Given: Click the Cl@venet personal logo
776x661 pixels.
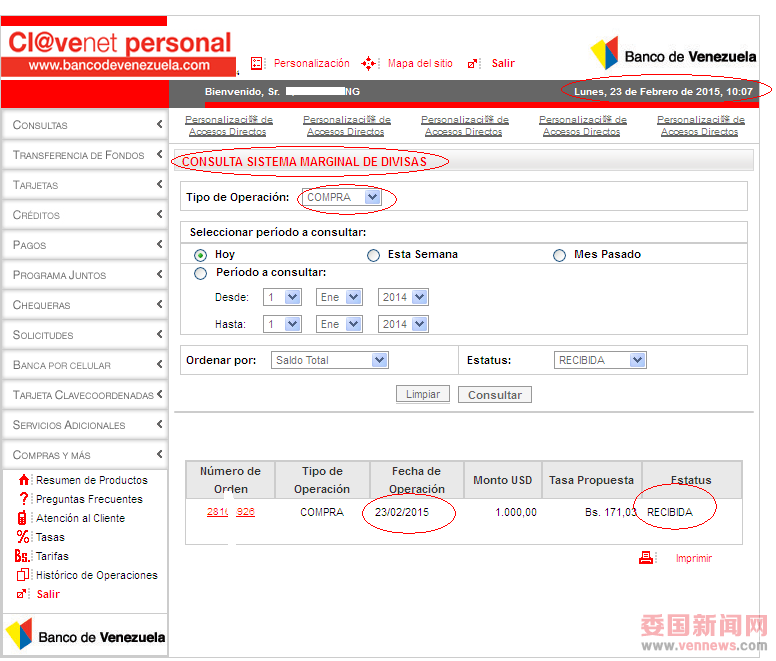Looking at the screenshot, I should click(119, 52).
